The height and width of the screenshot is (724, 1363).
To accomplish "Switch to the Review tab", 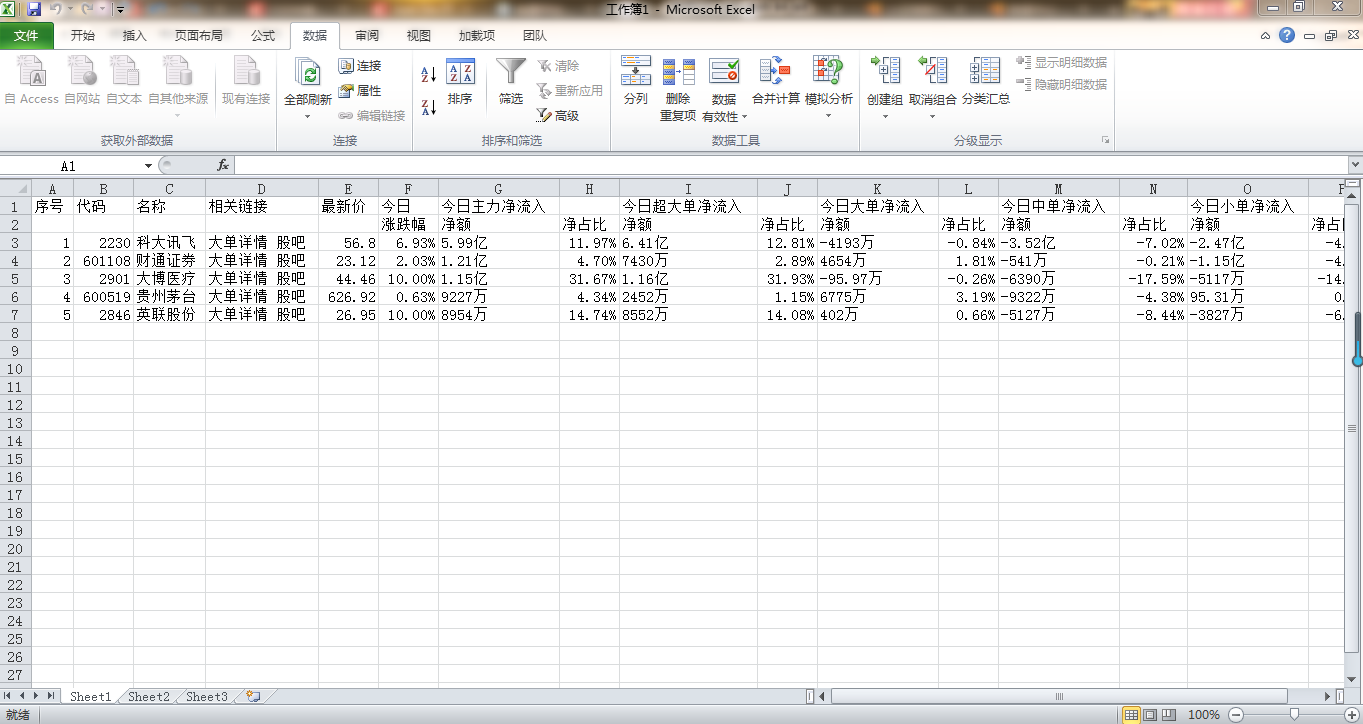I will pyautogui.click(x=367, y=35).
